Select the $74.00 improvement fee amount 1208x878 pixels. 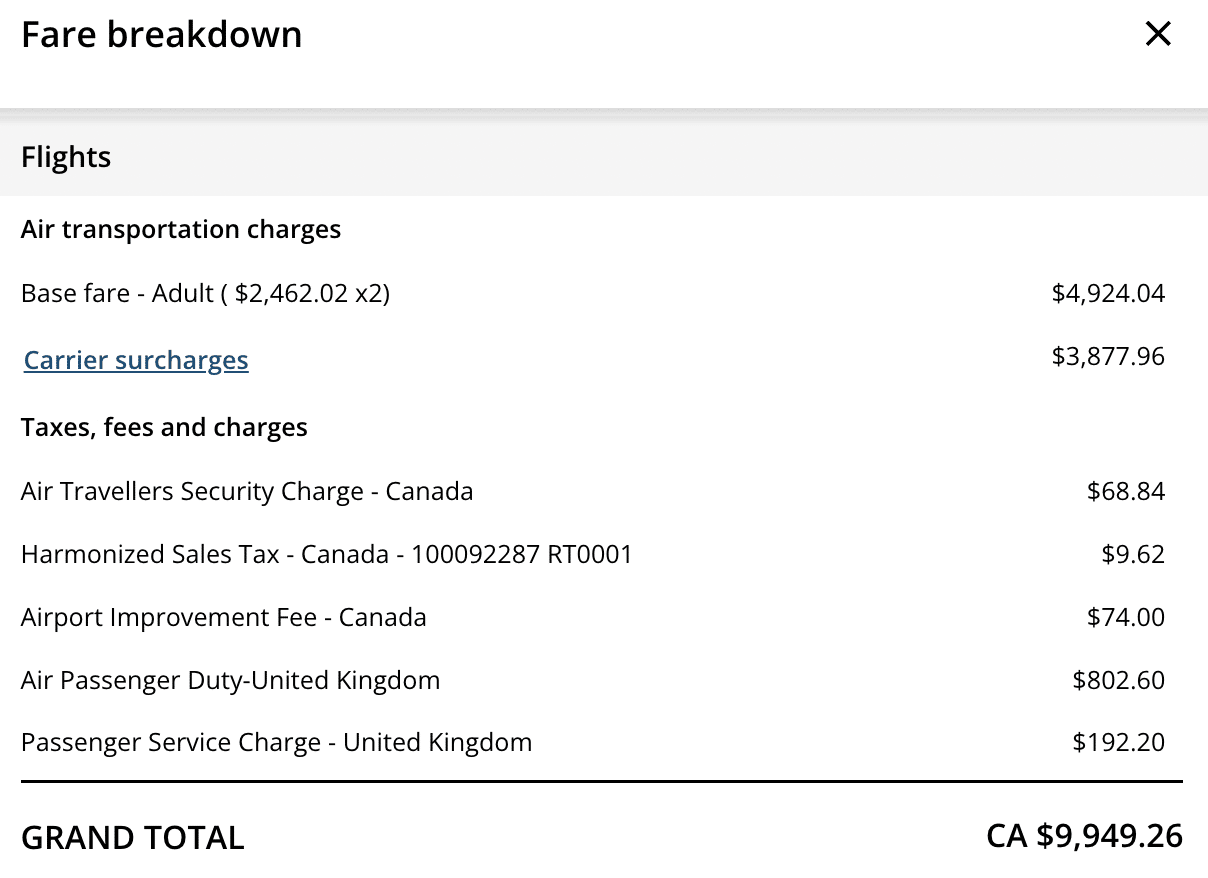point(1126,617)
